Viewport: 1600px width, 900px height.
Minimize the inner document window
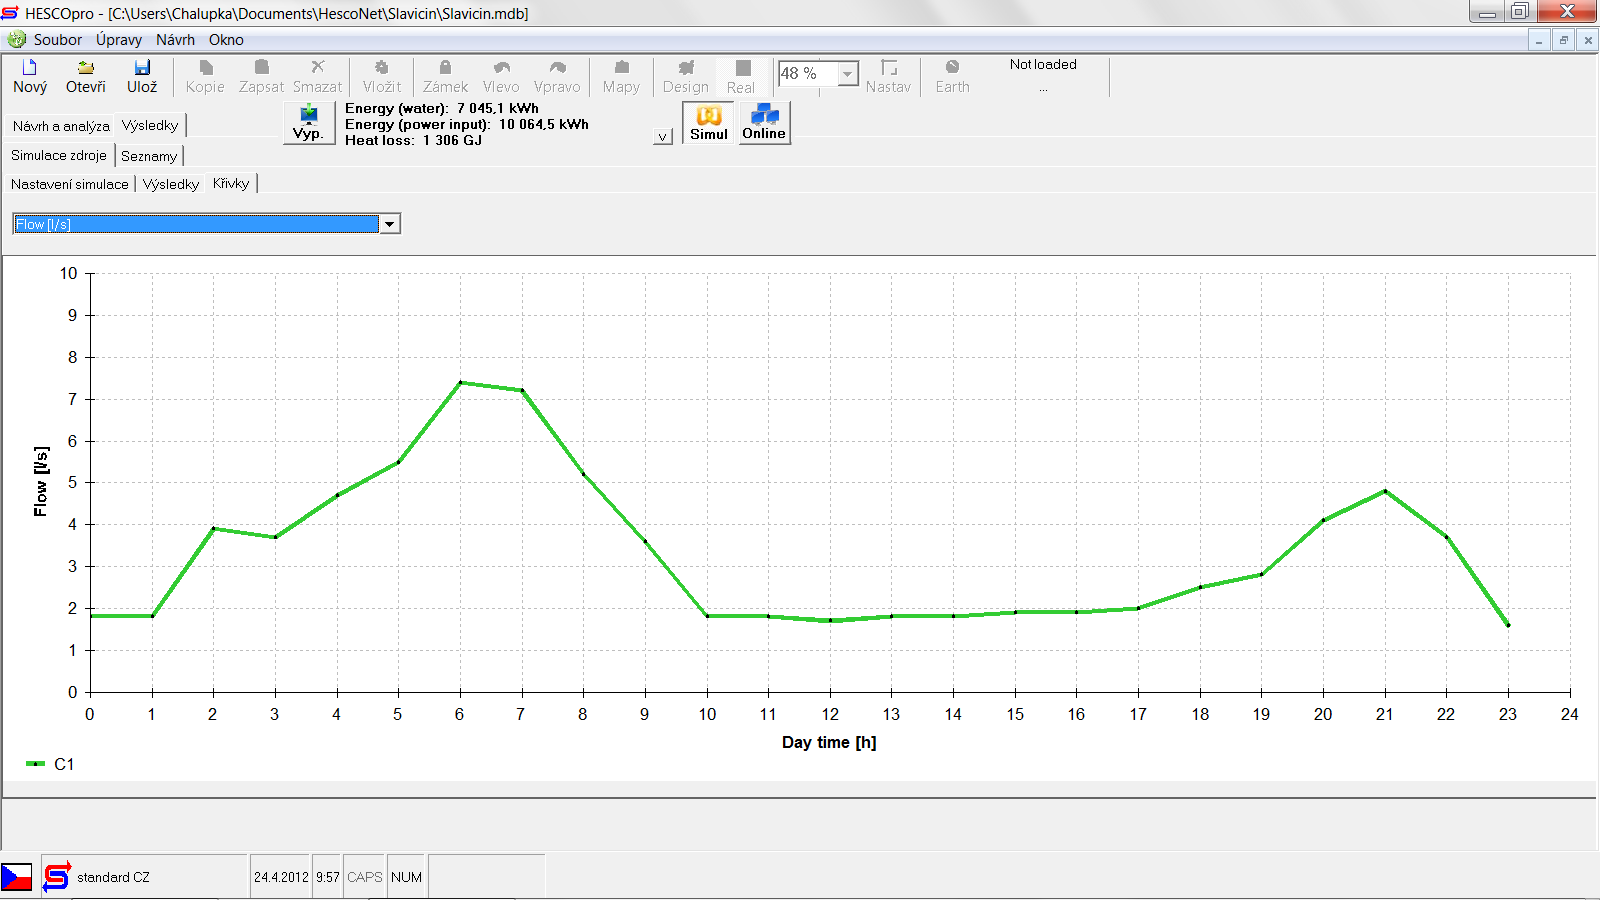click(1540, 40)
